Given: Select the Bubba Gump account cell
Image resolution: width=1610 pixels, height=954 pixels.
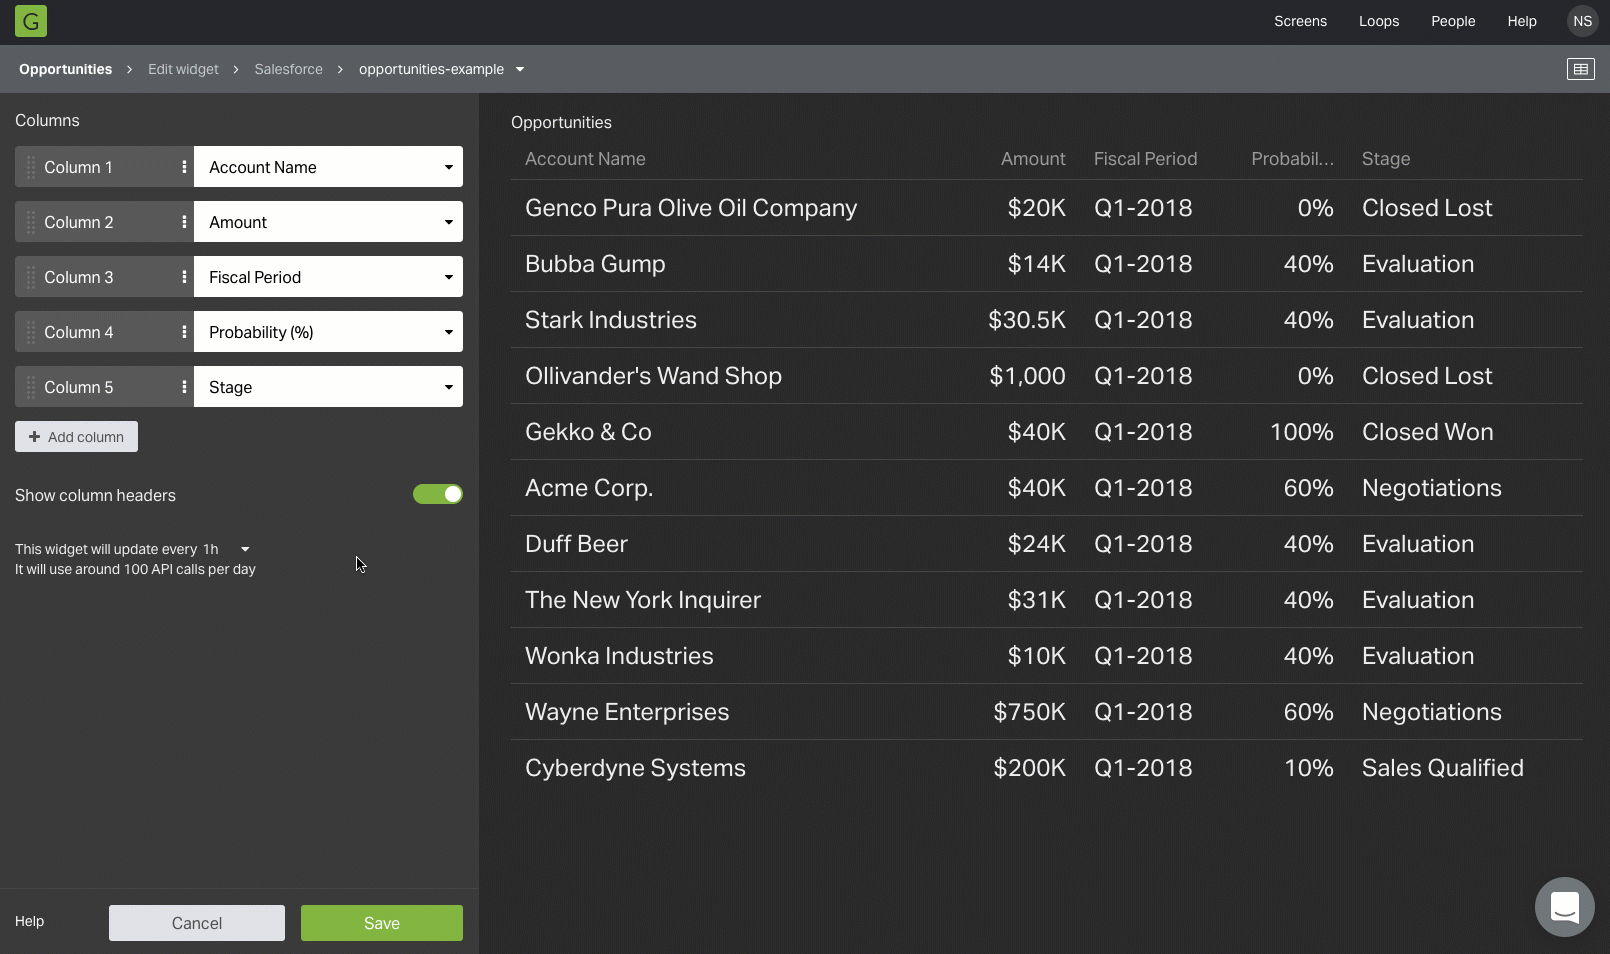Looking at the screenshot, I should (595, 264).
